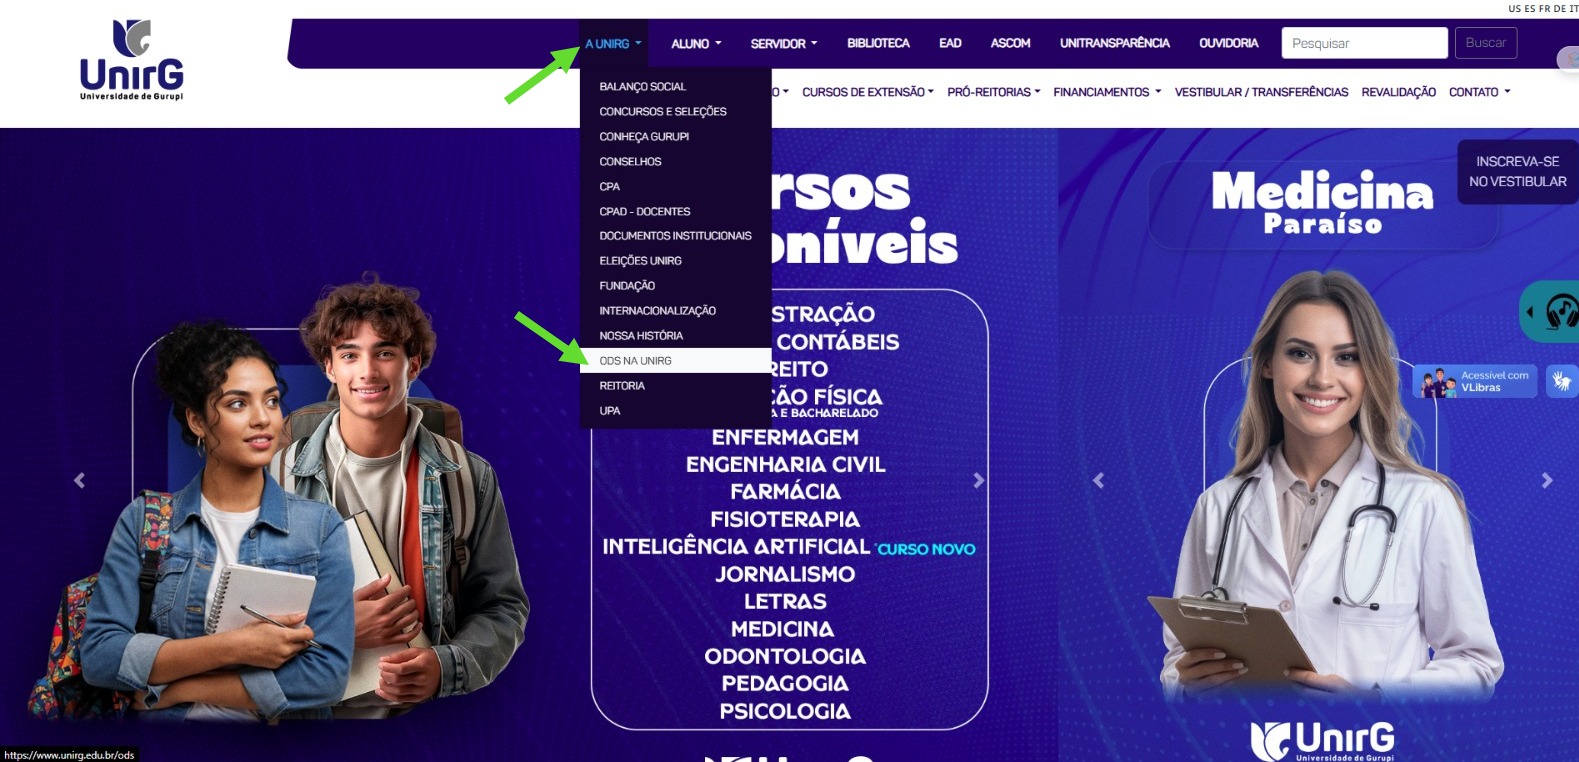The image size is (1579, 762).
Task: Open the BIBLIOTECA link
Action: 878,44
